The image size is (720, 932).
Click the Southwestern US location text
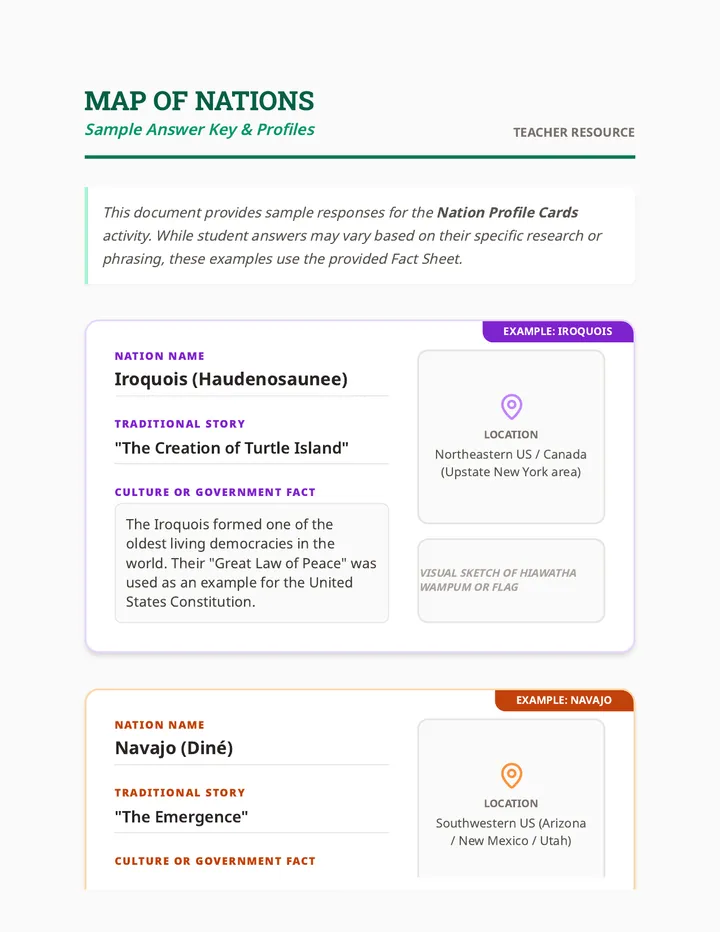(511, 832)
